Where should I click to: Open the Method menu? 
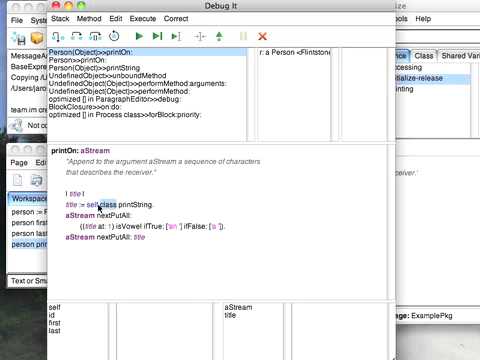tap(89, 19)
